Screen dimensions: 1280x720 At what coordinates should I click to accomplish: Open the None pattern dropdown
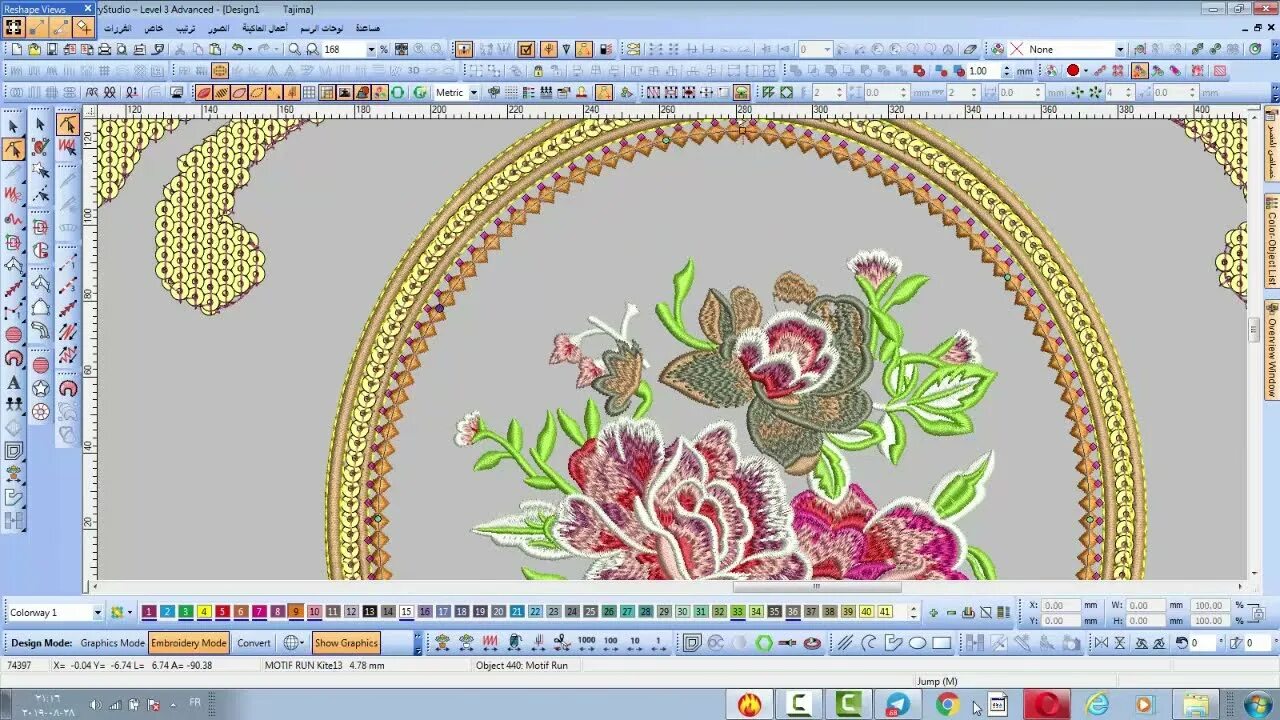coord(1120,49)
